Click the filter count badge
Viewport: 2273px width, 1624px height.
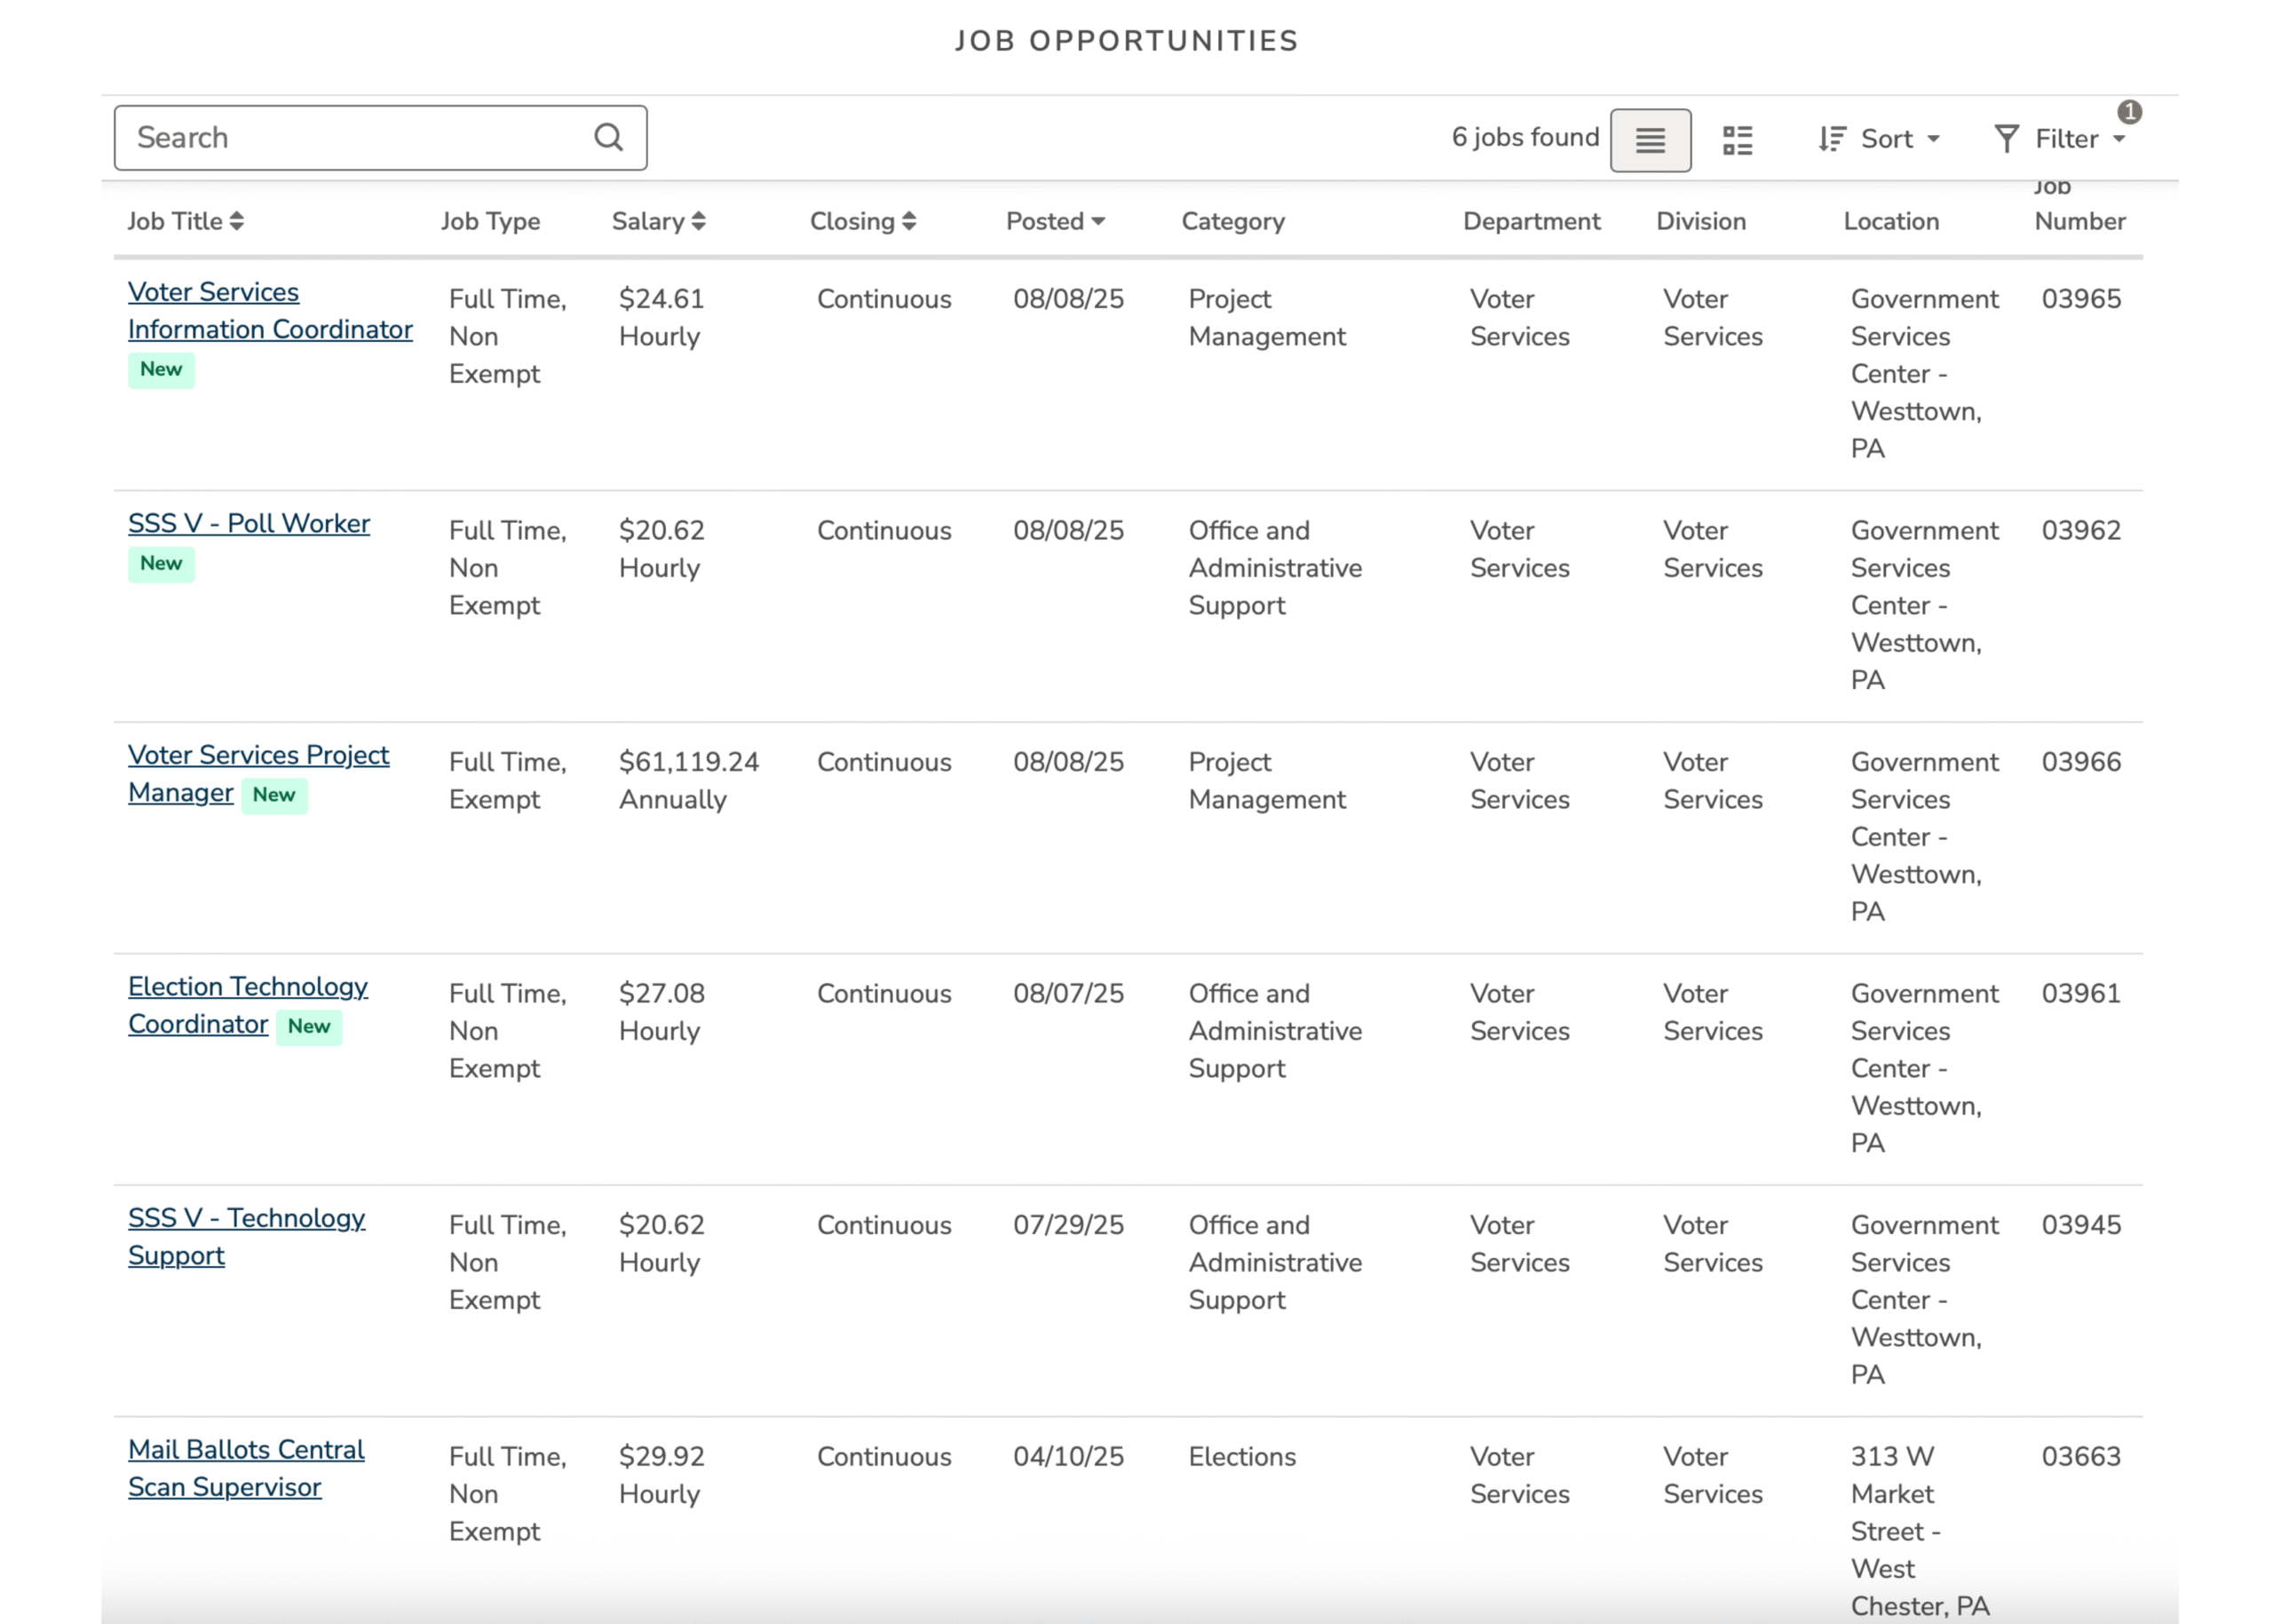(2129, 112)
